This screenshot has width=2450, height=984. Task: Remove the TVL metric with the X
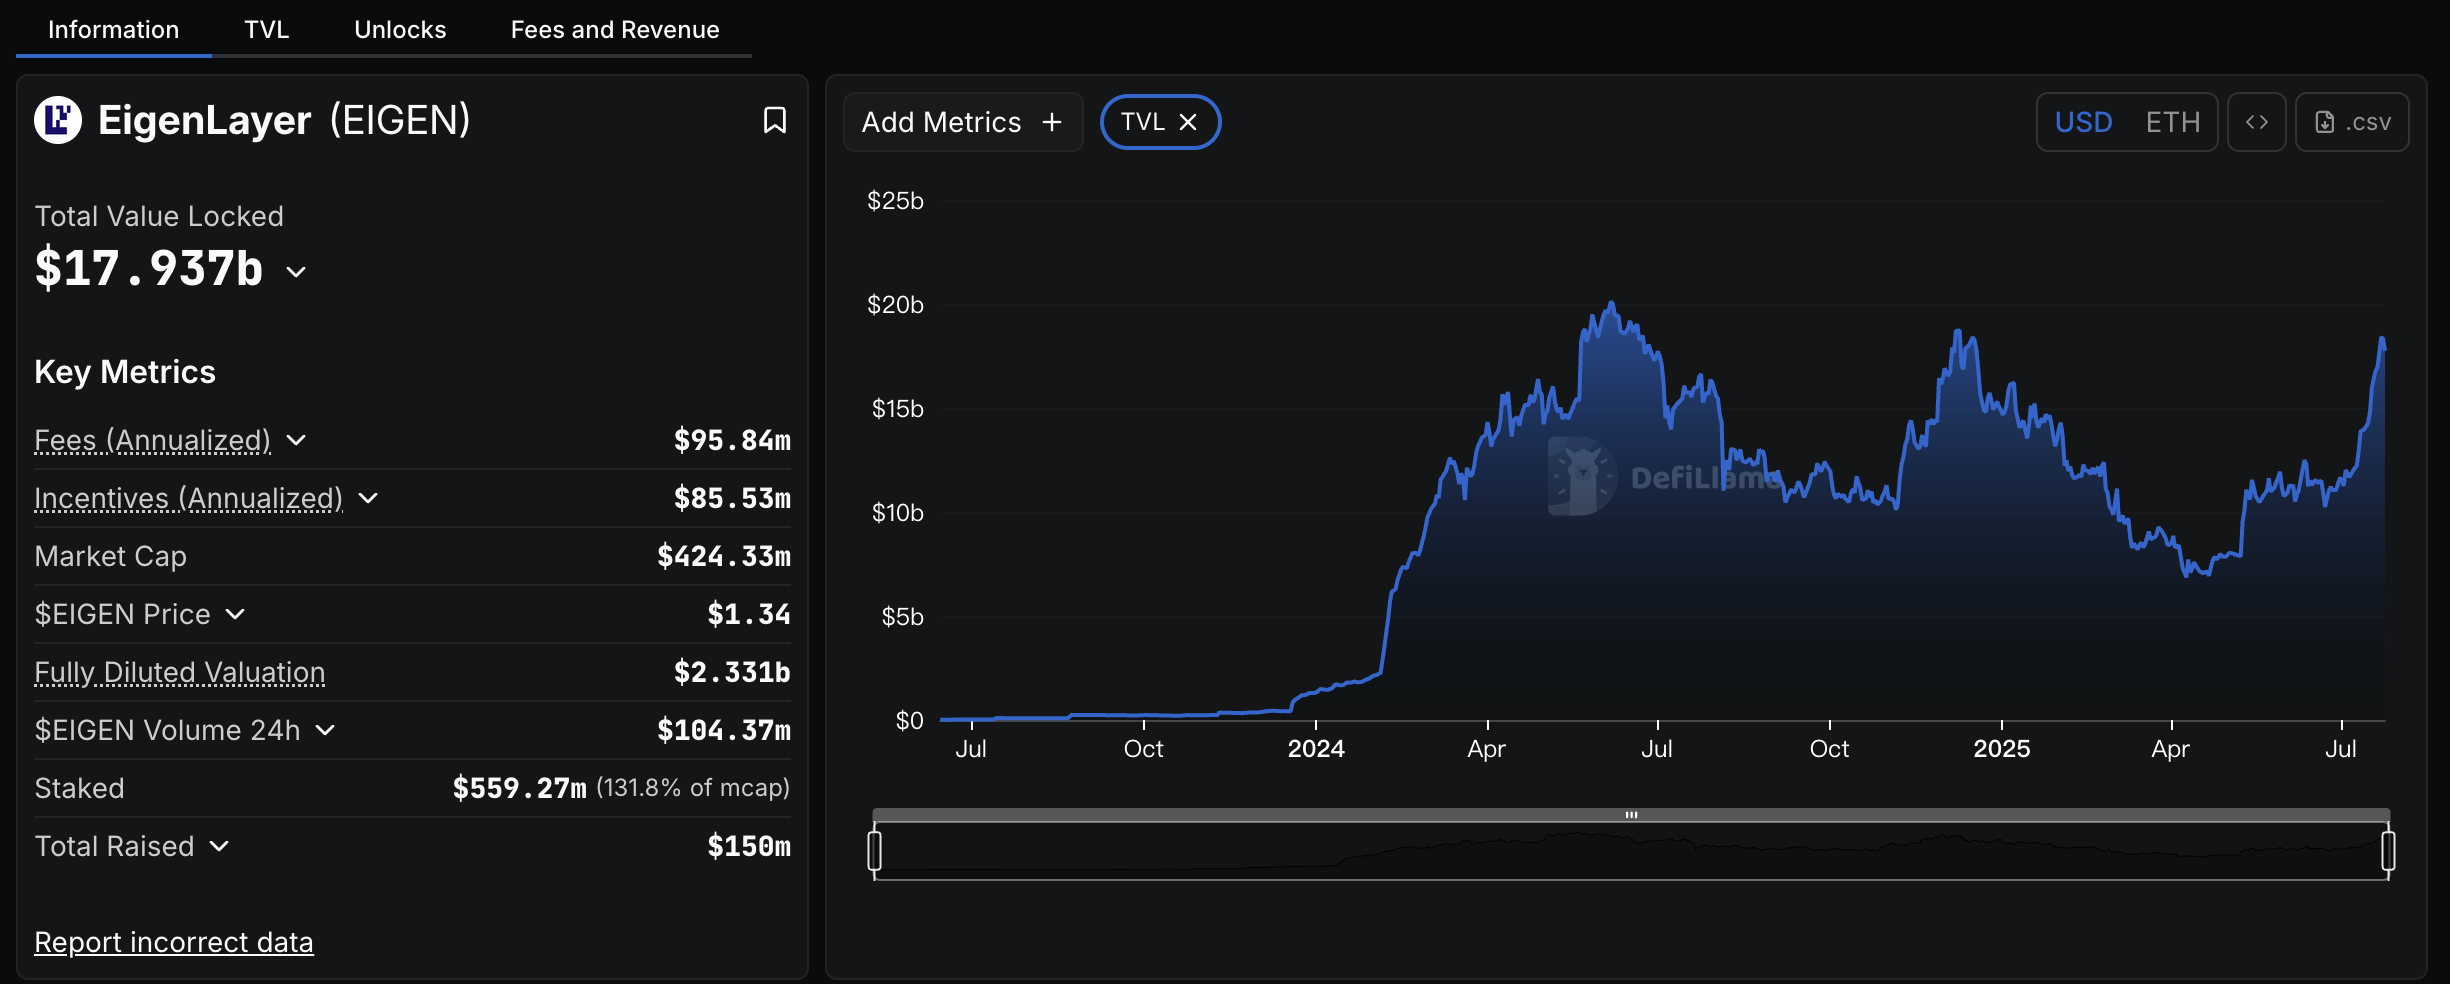(1188, 122)
